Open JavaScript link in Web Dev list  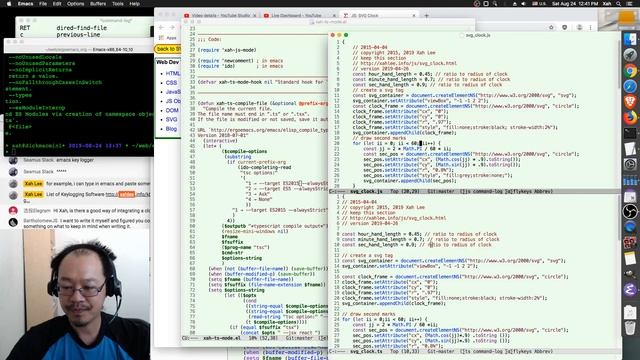(x=173, y=92)
